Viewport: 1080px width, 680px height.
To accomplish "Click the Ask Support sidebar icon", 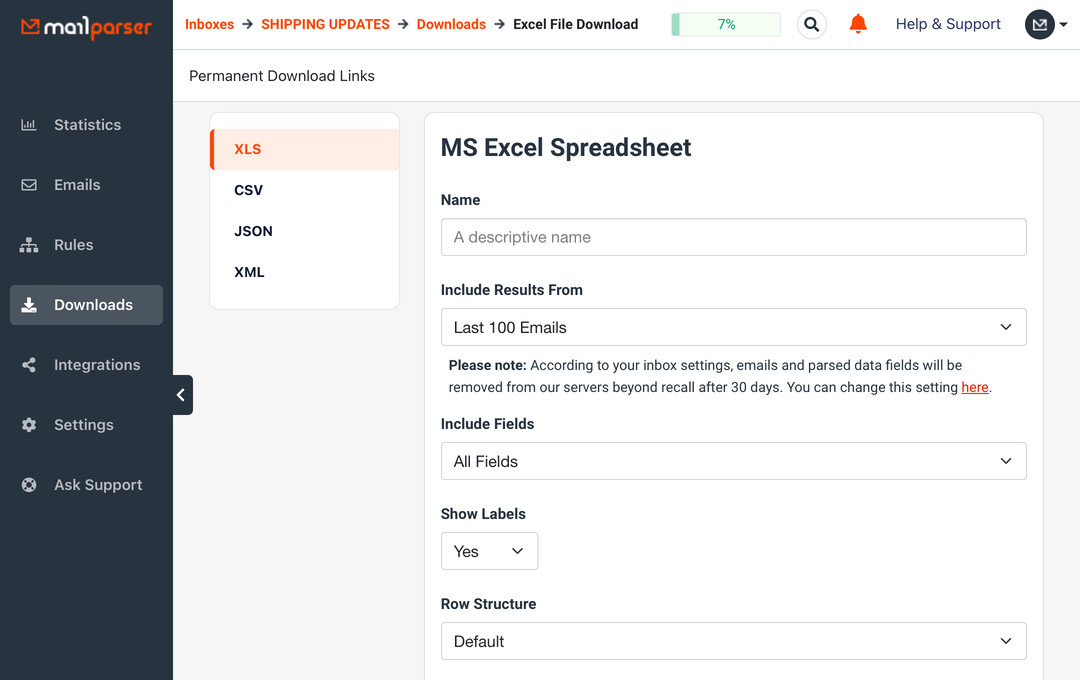I will click(x=29, y=484).
